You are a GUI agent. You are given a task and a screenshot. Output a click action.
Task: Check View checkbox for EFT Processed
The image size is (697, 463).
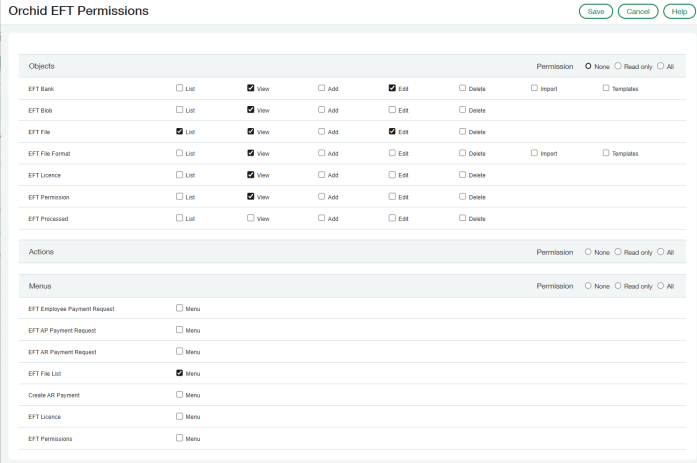[x=251, y=218]
